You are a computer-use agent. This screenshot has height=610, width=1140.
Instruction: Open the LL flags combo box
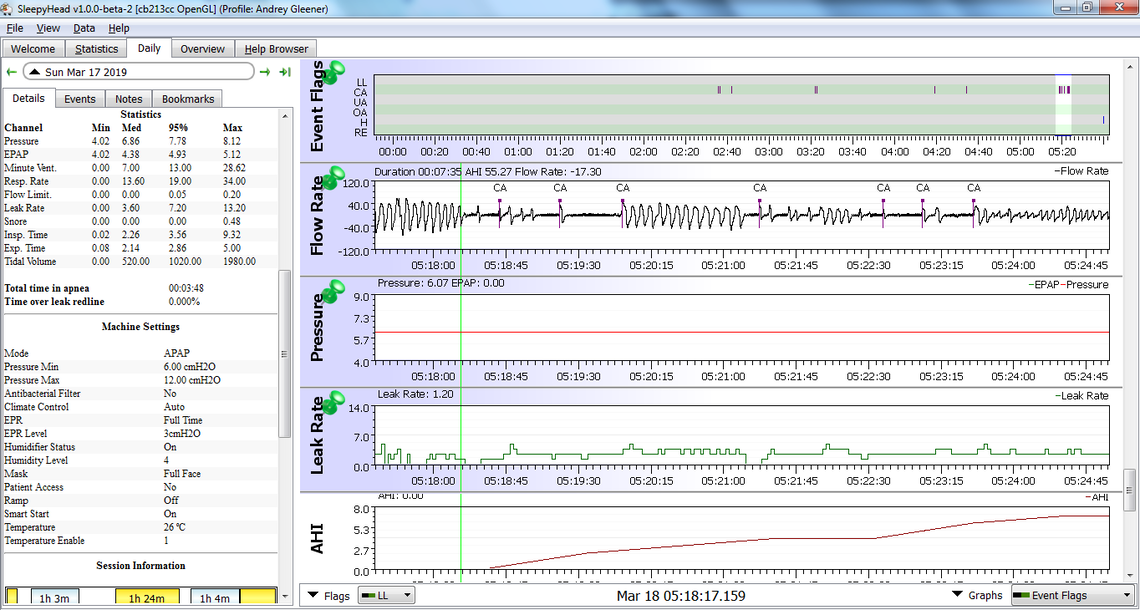386,596
